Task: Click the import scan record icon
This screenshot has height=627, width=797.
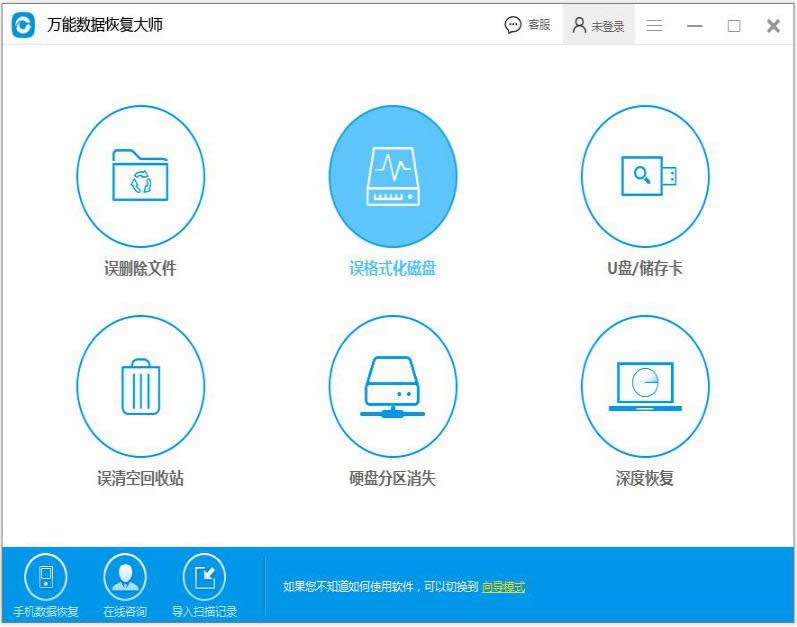Action: (x=204, y=577)
